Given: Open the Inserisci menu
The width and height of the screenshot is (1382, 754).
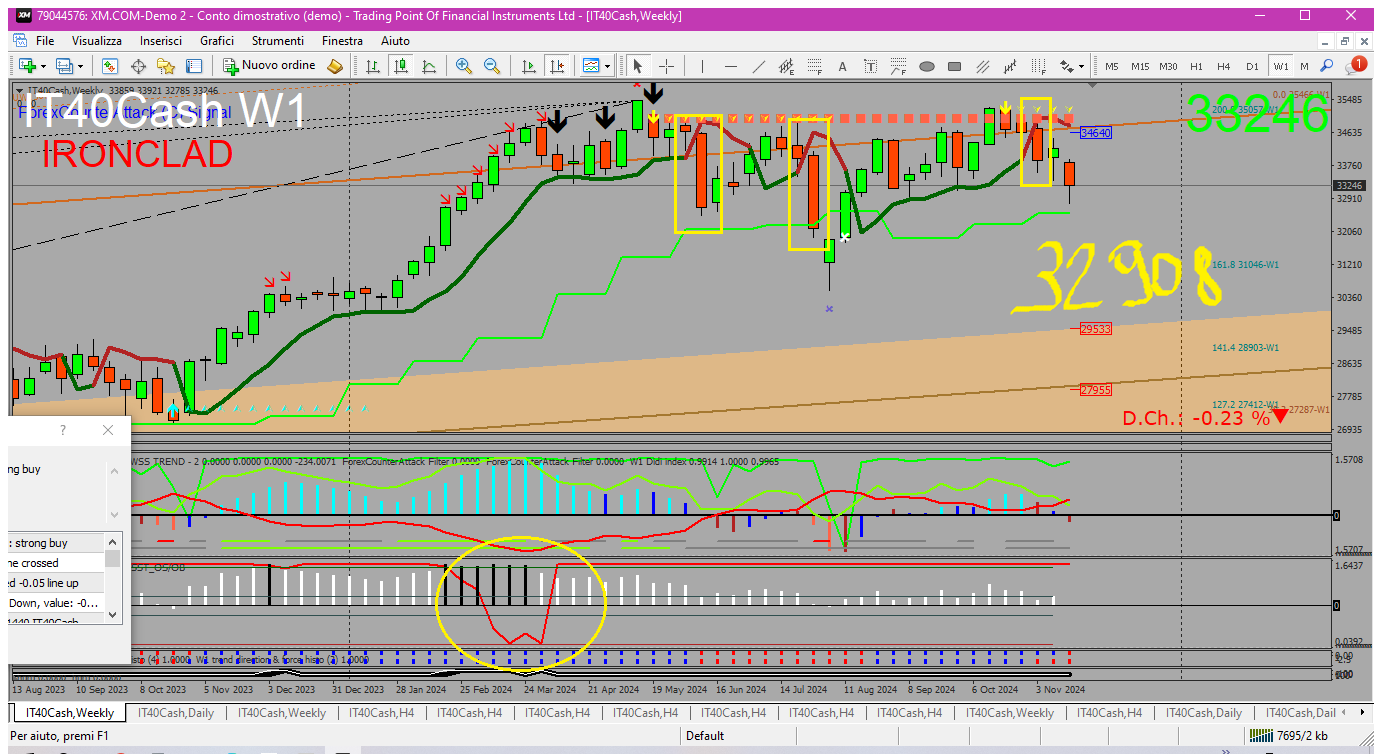Looking at the screenshot, I should (x=161, y=41).
